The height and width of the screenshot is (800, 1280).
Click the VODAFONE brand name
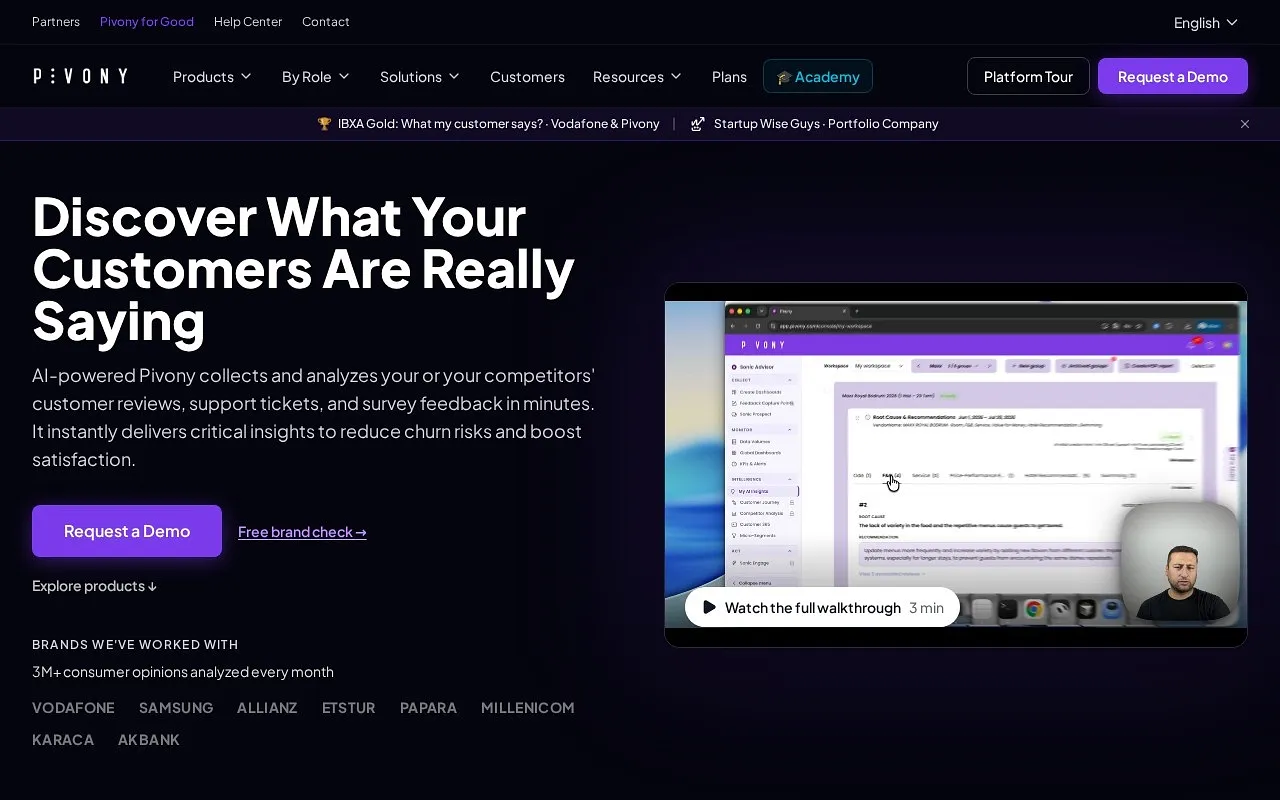coord(73,708)
